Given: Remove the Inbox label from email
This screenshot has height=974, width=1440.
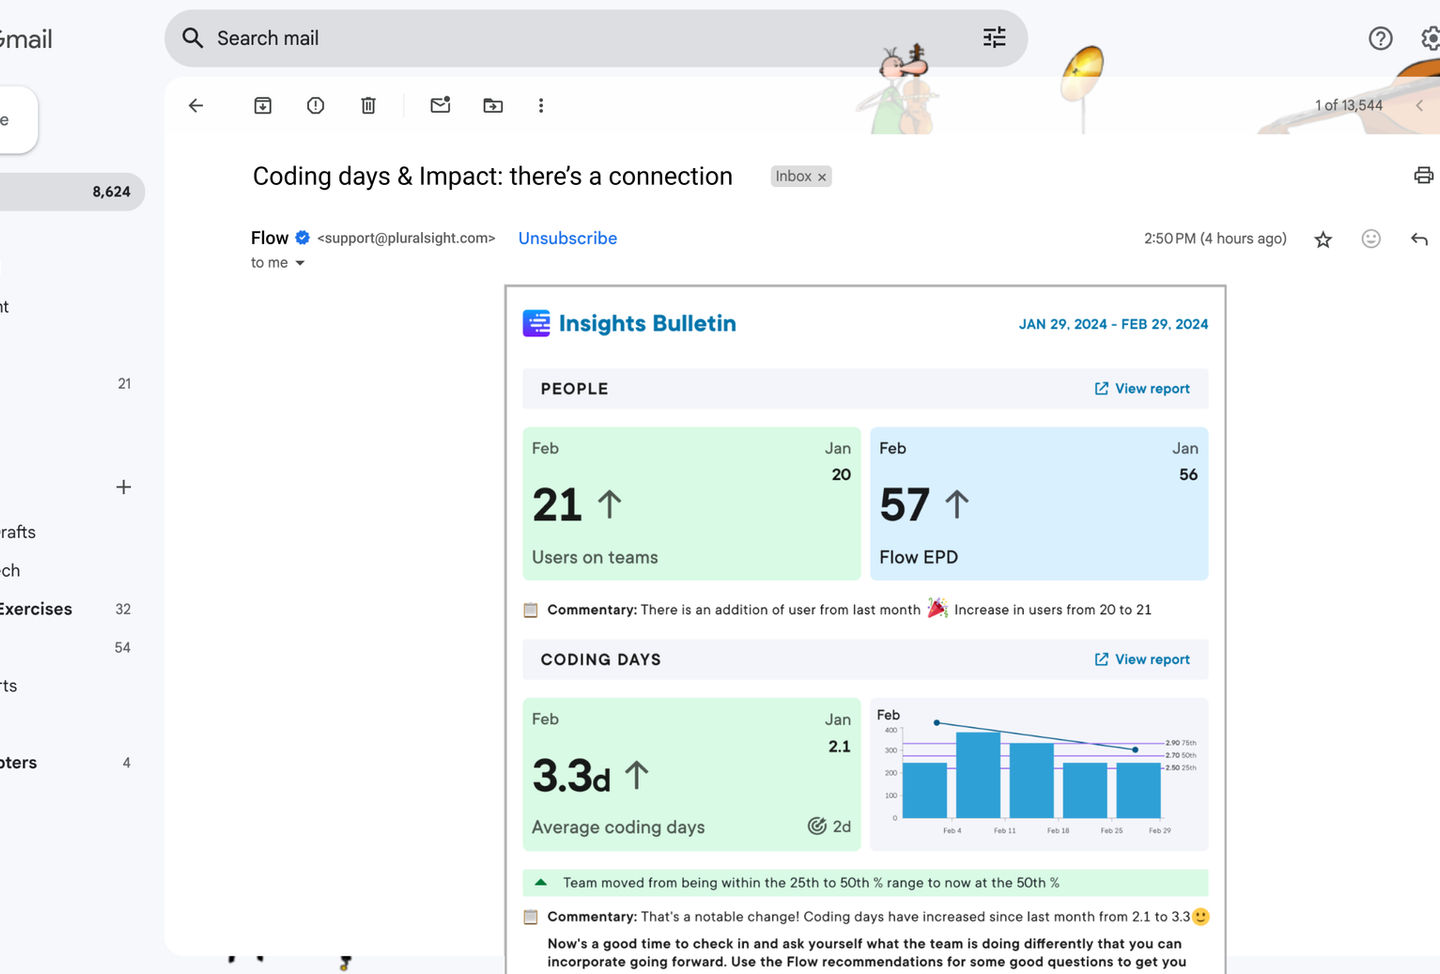Looking at the screenshot, I should (x=822, y=177).
